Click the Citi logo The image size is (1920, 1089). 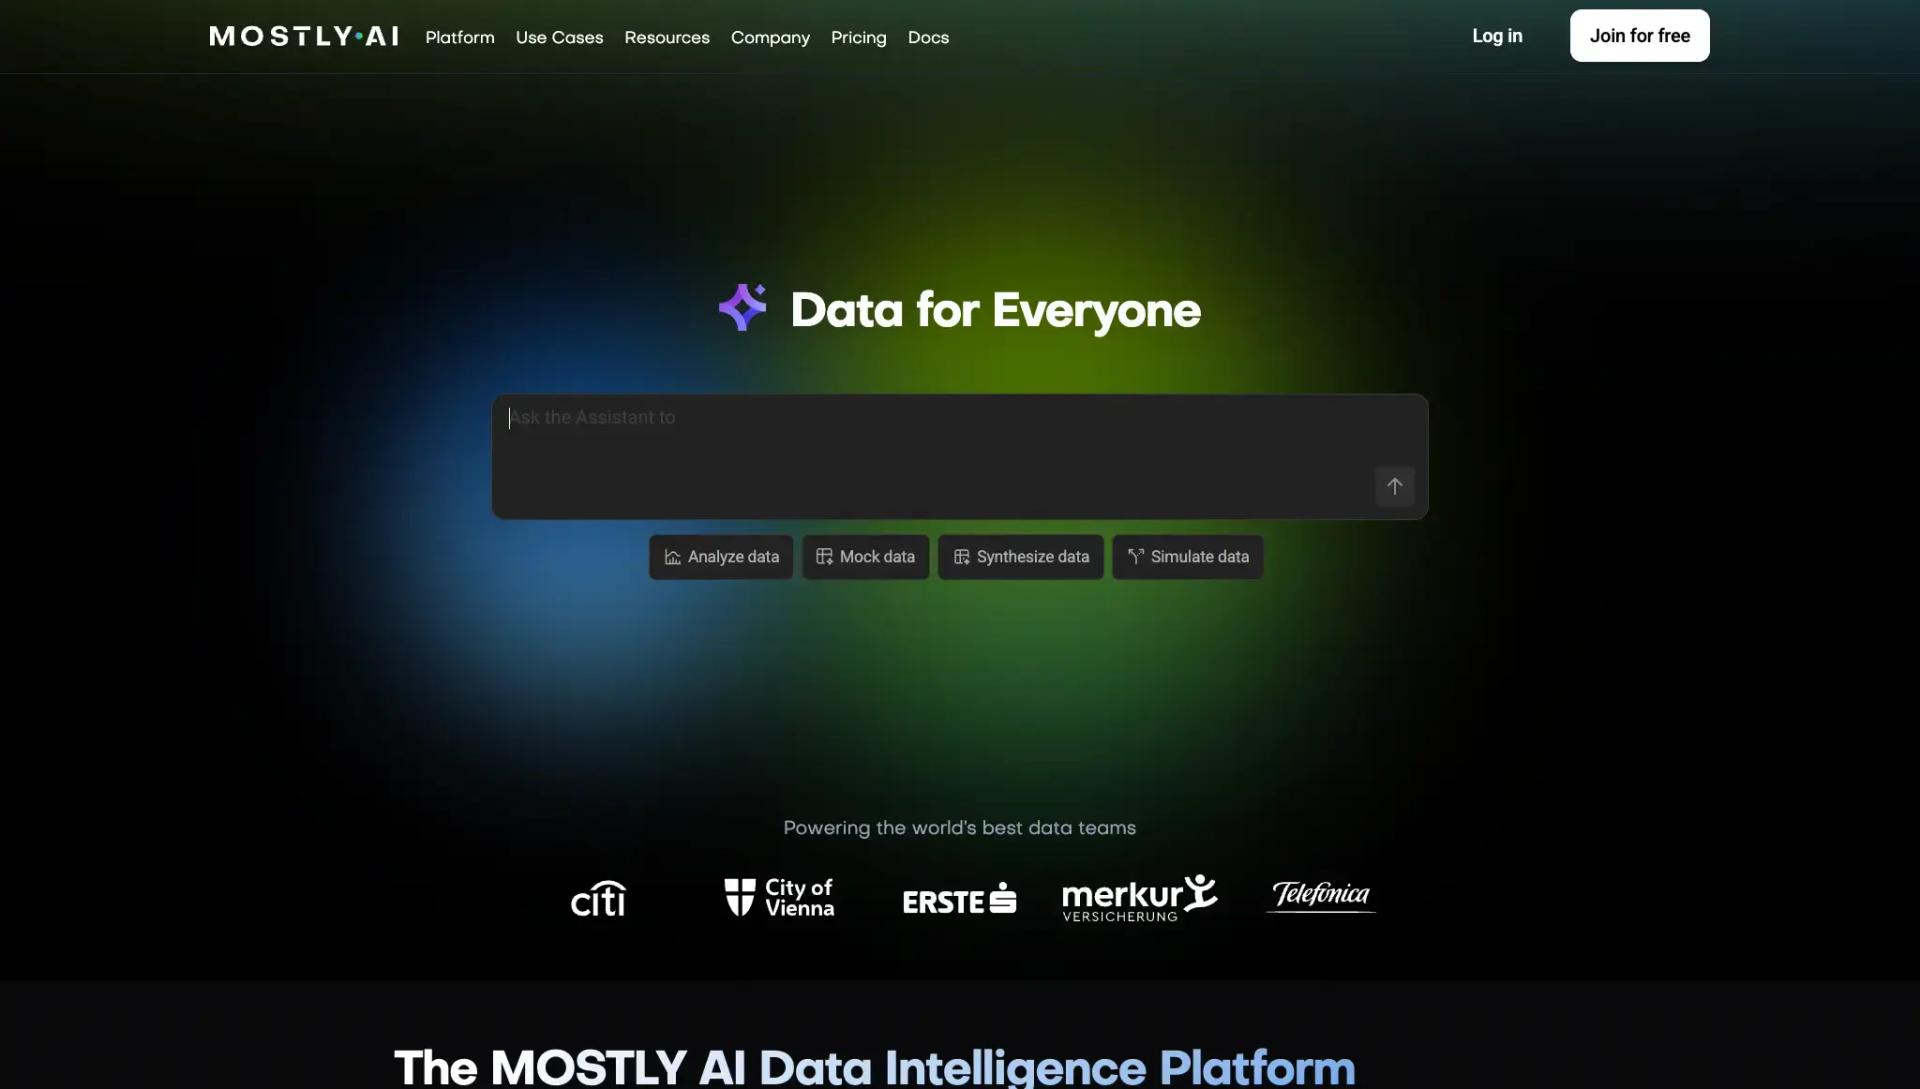[x=597, y=898]
